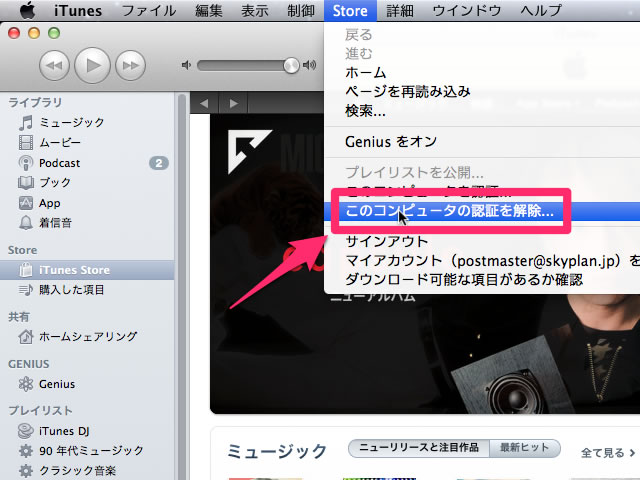Open the ファイル menu
The height and width of the screenshot is (480, 640).
pyautogui.click(x=149, y=11)
